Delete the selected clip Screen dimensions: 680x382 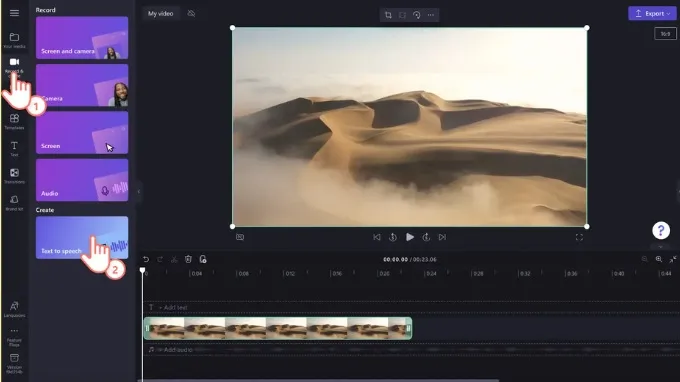click(188, 259)
